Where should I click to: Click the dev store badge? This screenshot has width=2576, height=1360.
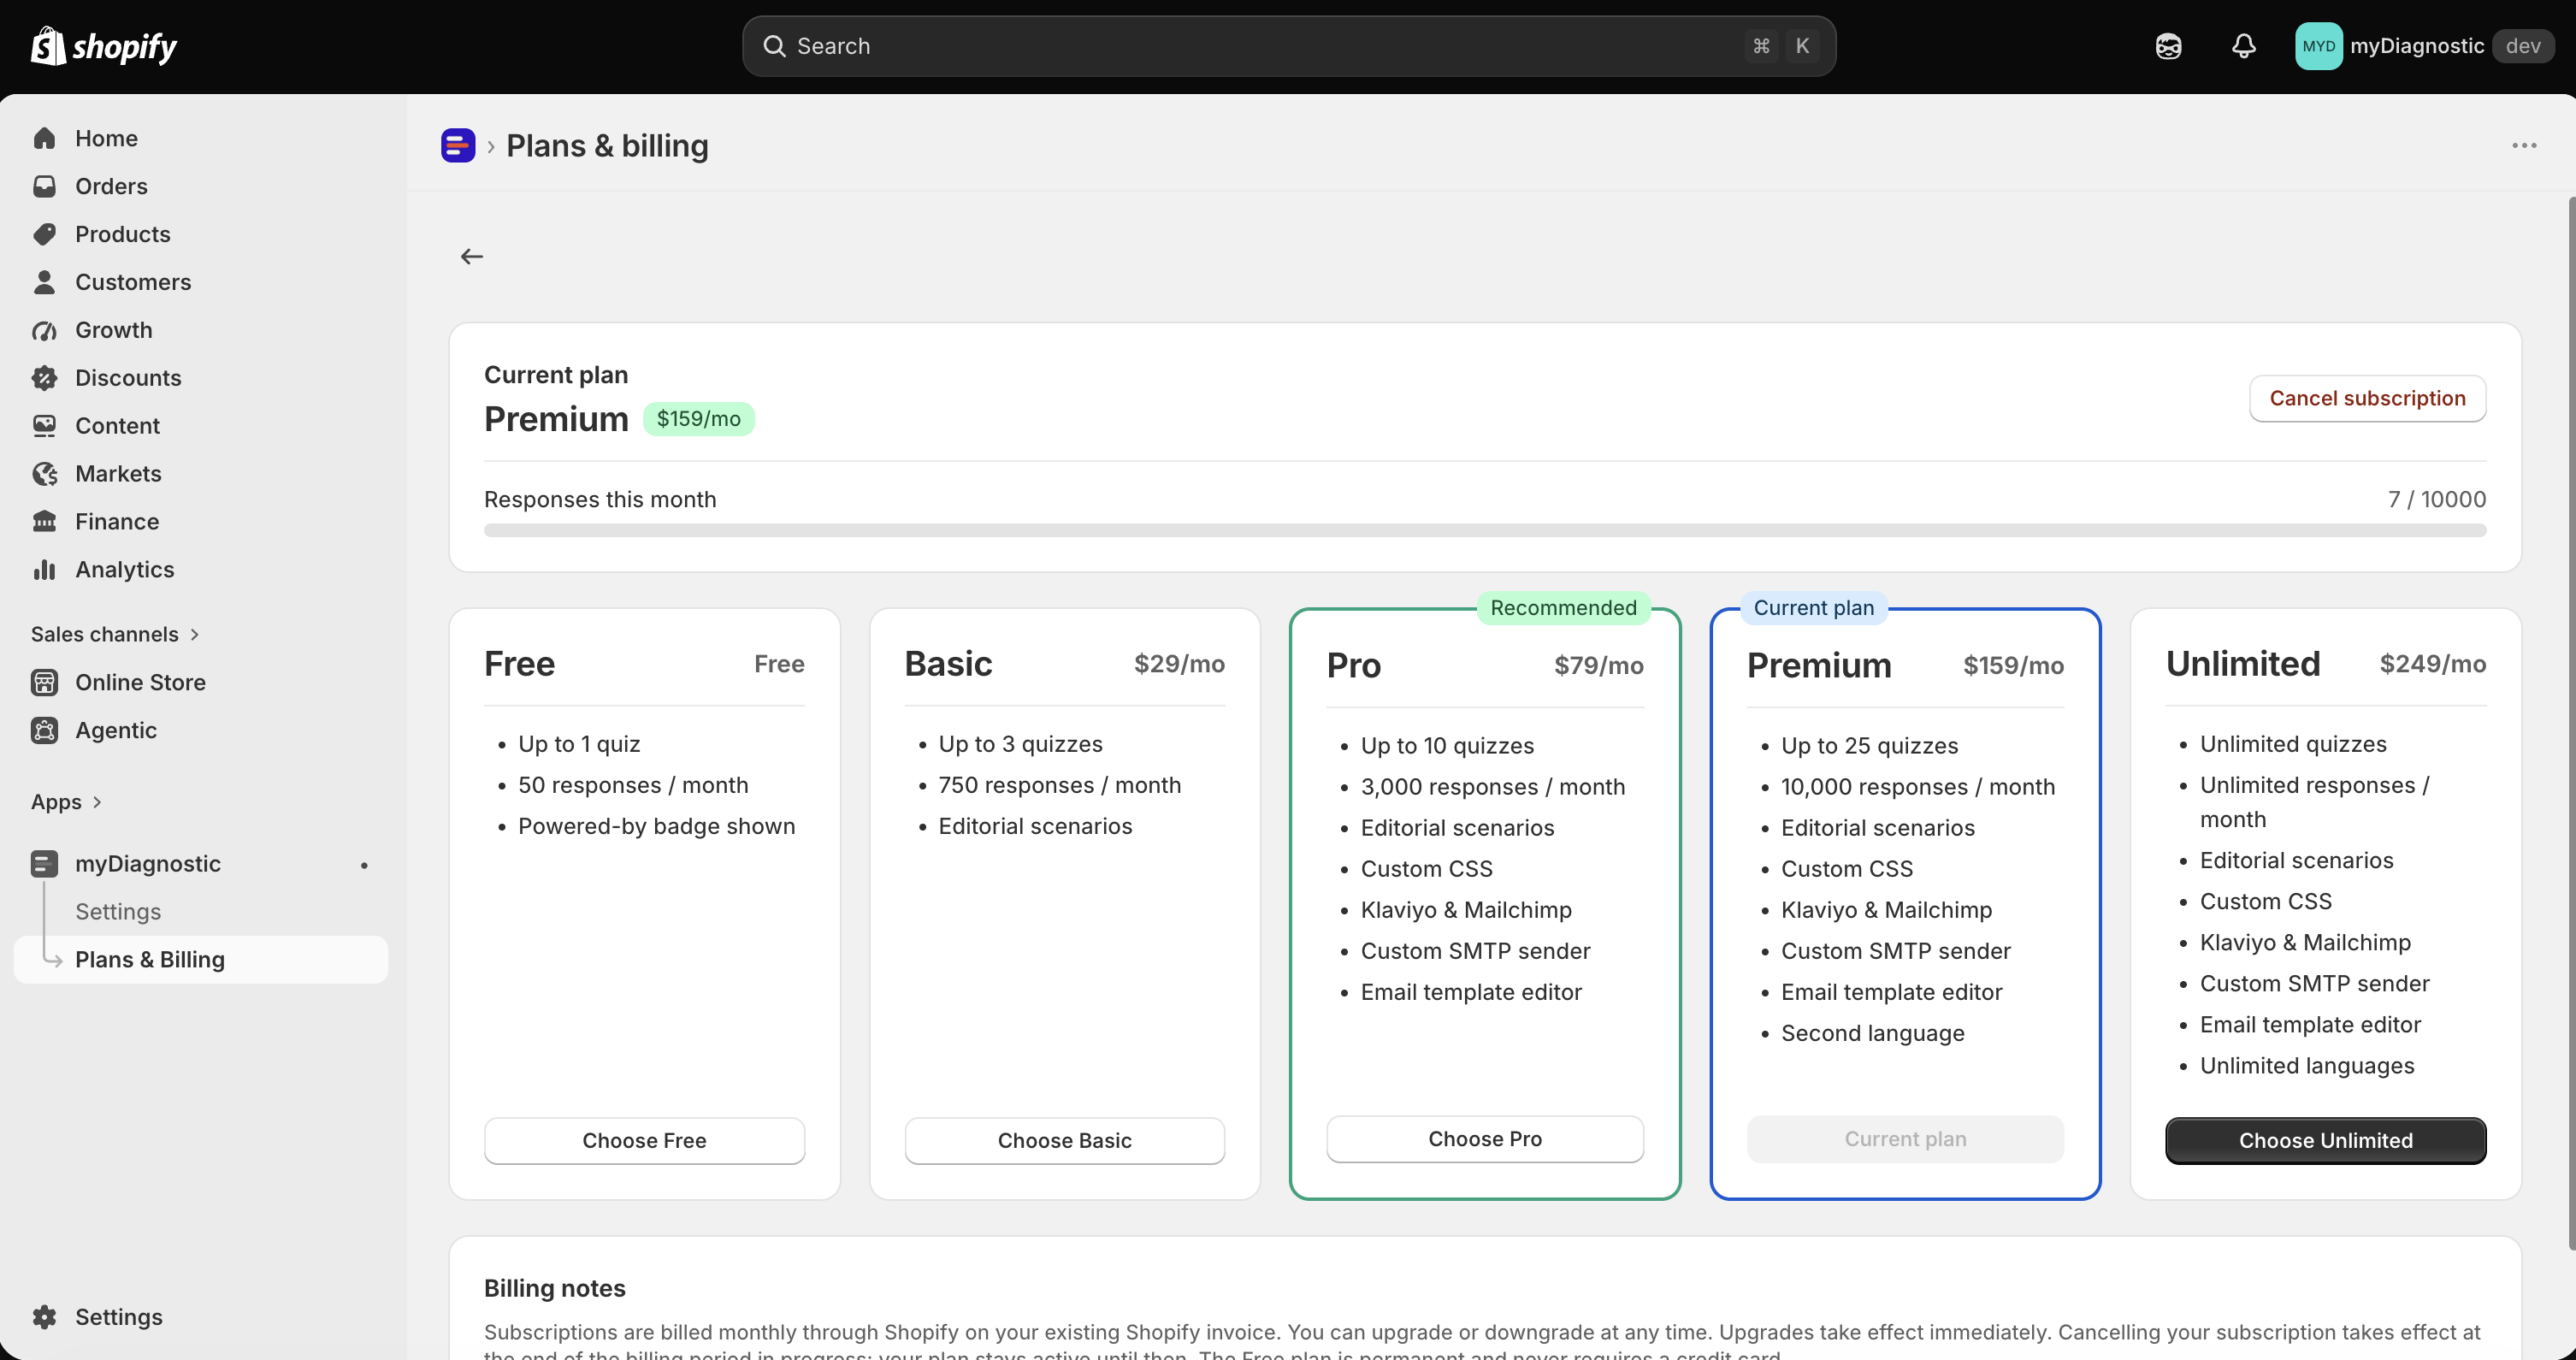[x=2523, y=46]
